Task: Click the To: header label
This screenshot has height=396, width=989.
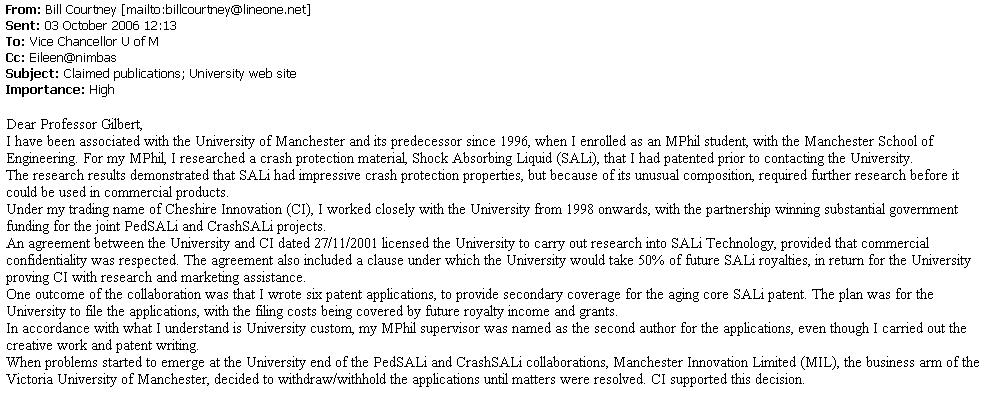Action: (15, 42)
